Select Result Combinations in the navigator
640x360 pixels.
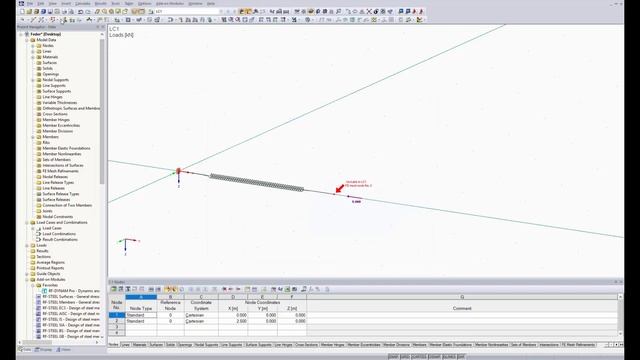pos(60,240)
